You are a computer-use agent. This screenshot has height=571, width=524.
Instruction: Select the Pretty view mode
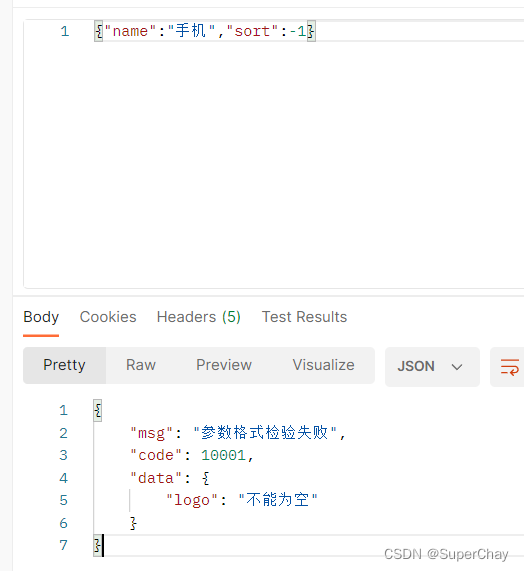pos(64,365)
